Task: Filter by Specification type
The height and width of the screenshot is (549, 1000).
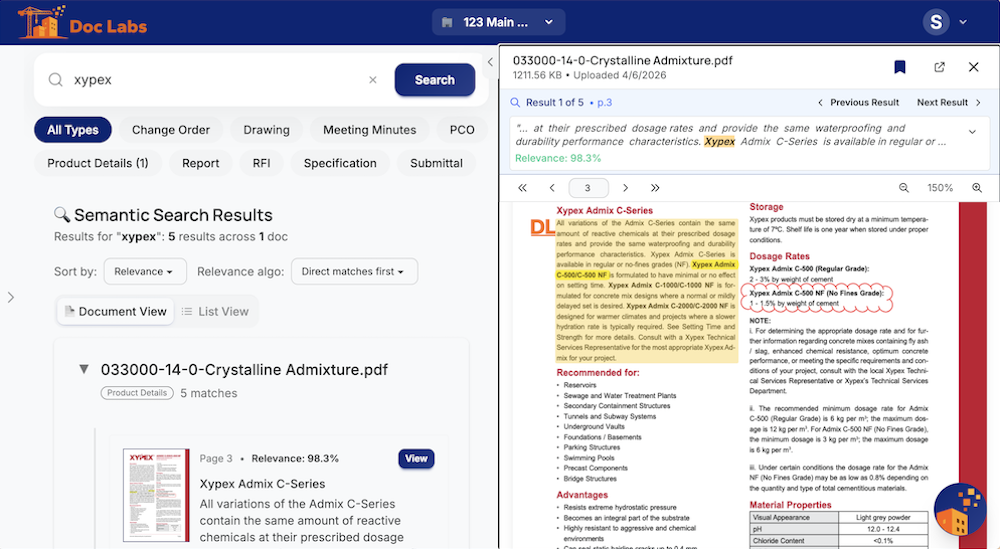Action: tap(340, 163)
